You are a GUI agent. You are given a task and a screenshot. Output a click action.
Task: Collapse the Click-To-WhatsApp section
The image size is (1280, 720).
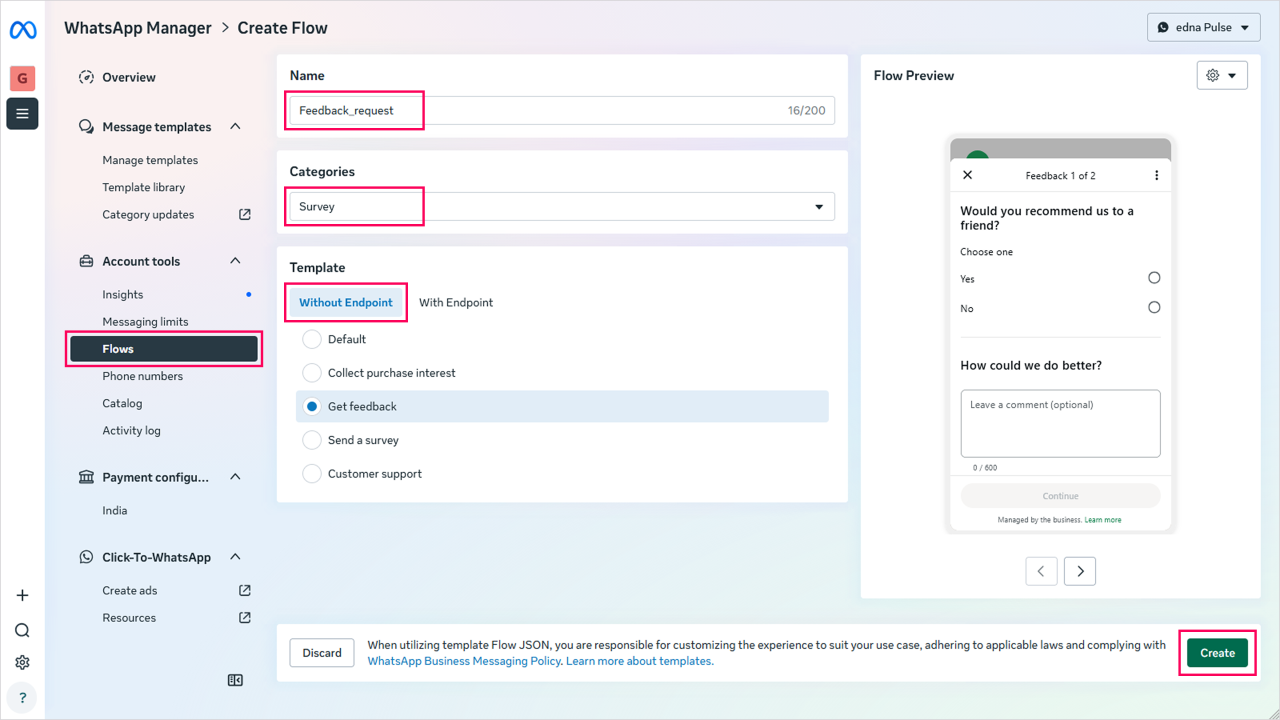[235, 557]
